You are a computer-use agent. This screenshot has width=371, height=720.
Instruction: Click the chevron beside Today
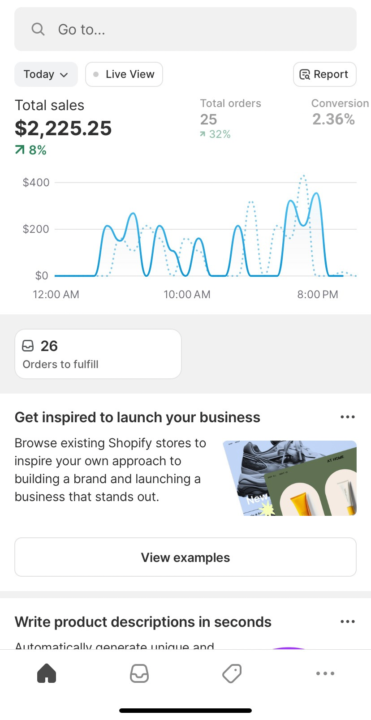point(64,75)
